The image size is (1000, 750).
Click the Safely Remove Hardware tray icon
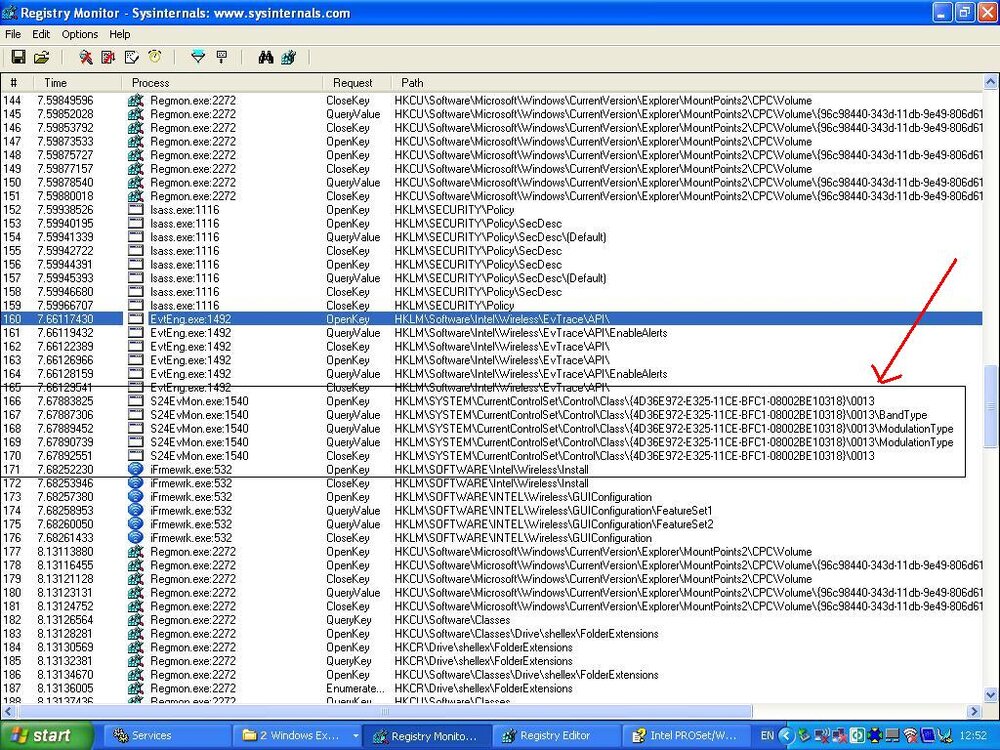coord(804,736)
